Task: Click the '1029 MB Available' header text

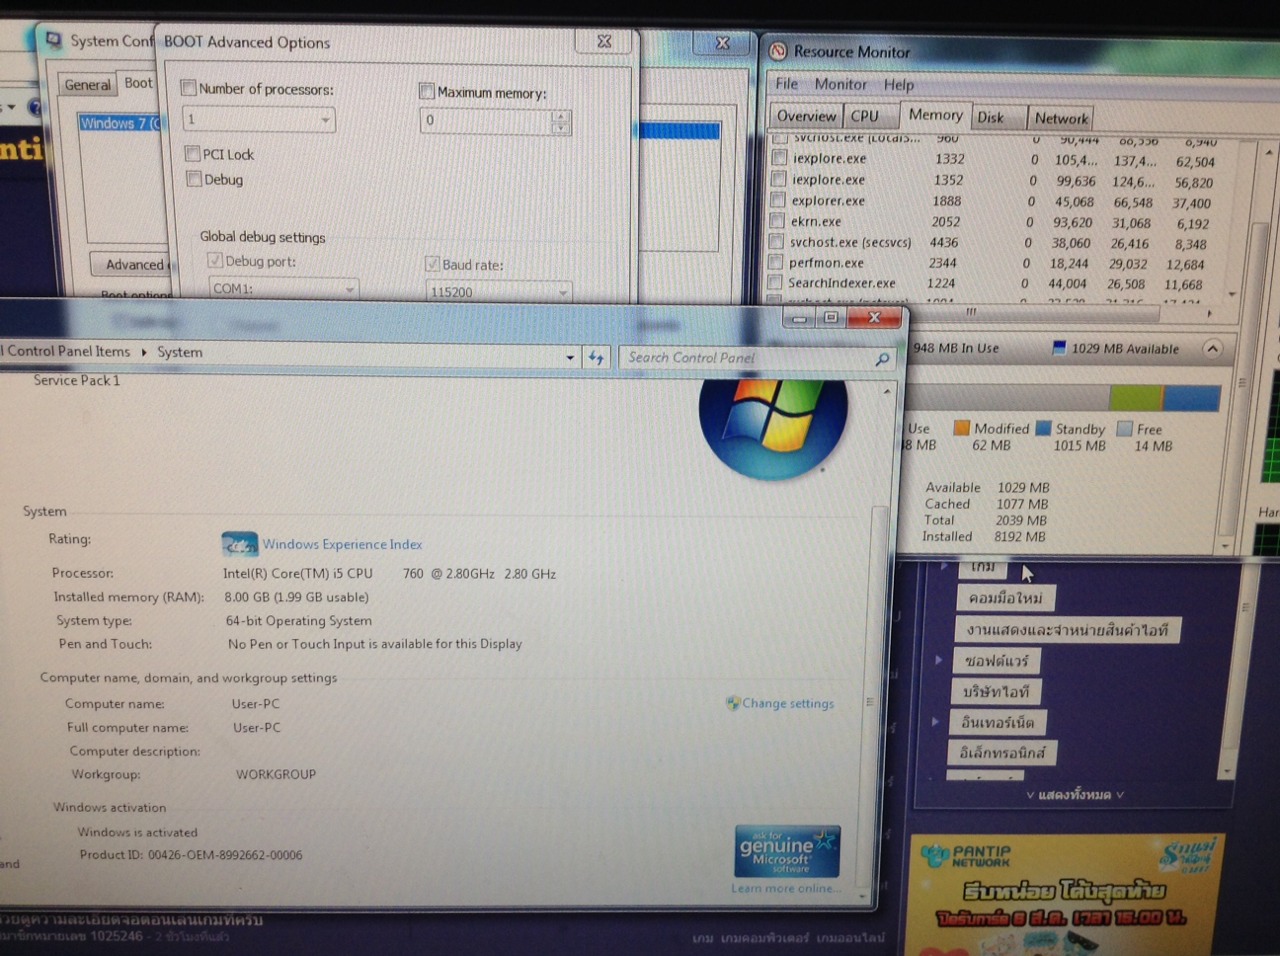Action: [x=1125, y=349]
